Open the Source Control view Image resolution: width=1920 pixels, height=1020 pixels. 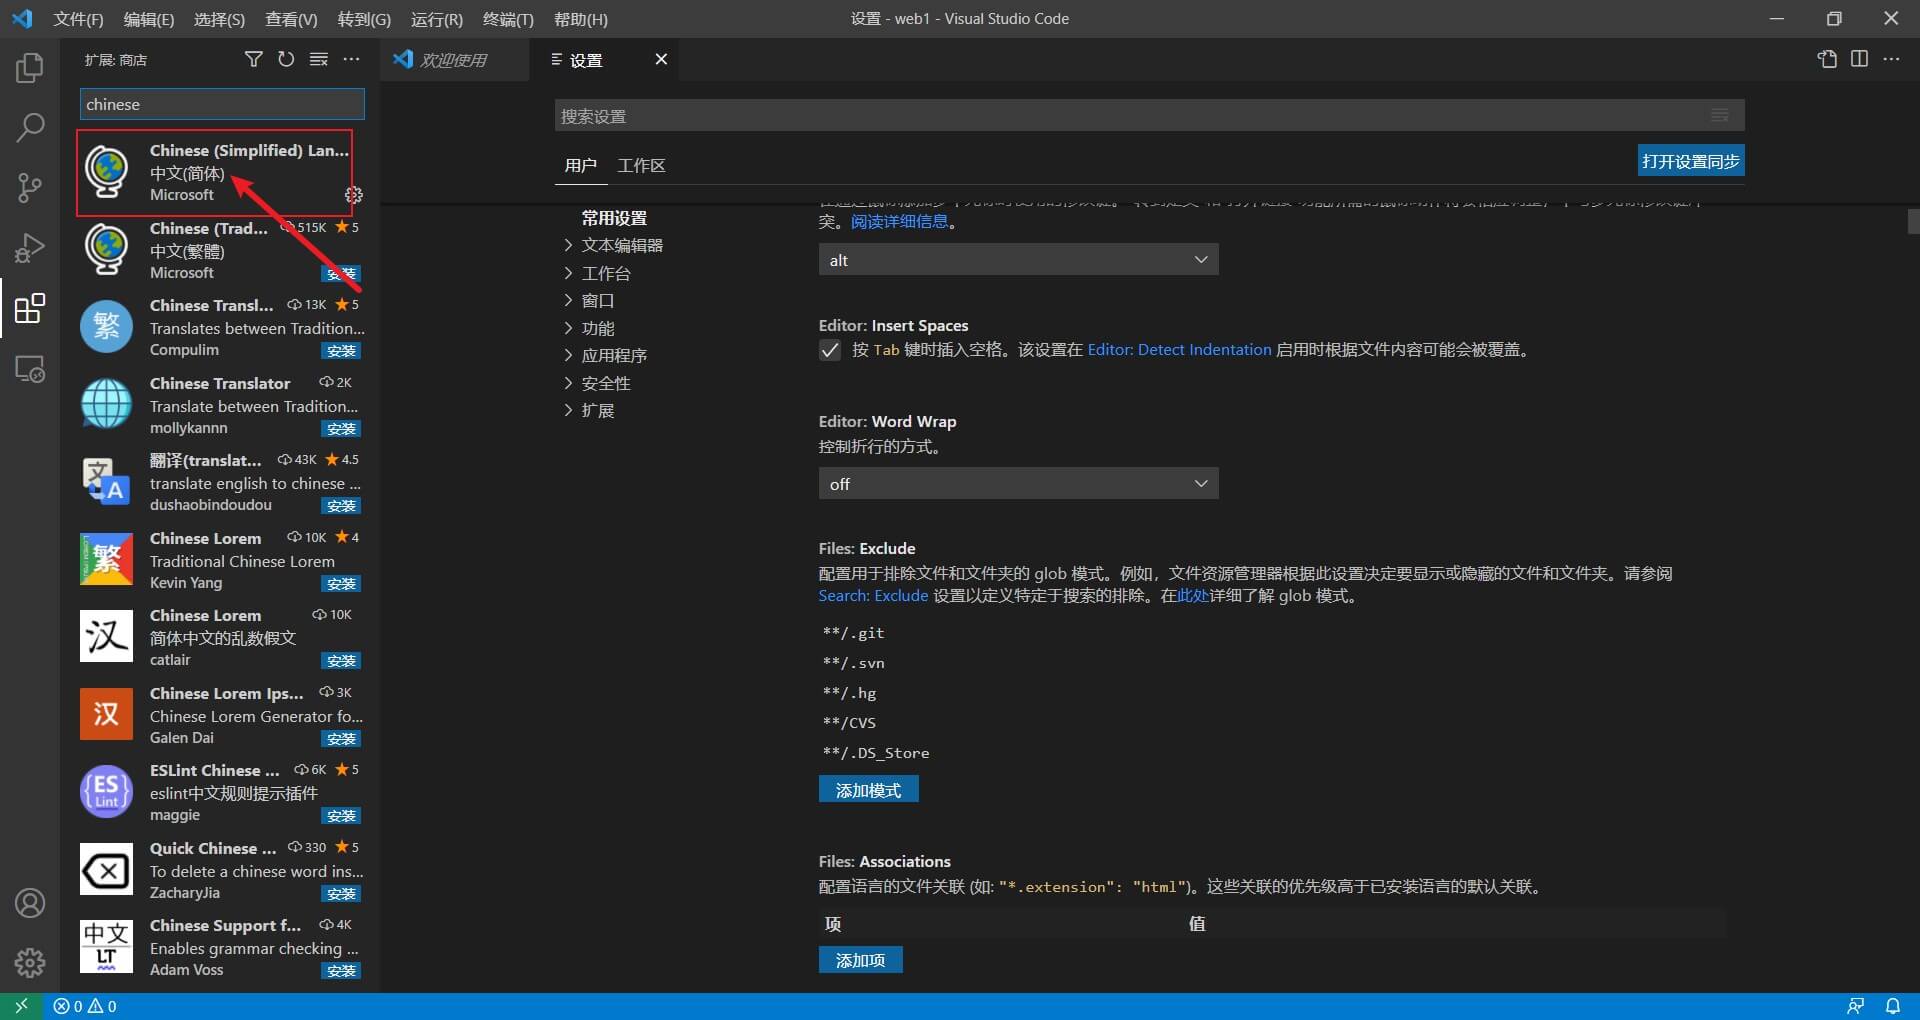[x=30, y=188]
